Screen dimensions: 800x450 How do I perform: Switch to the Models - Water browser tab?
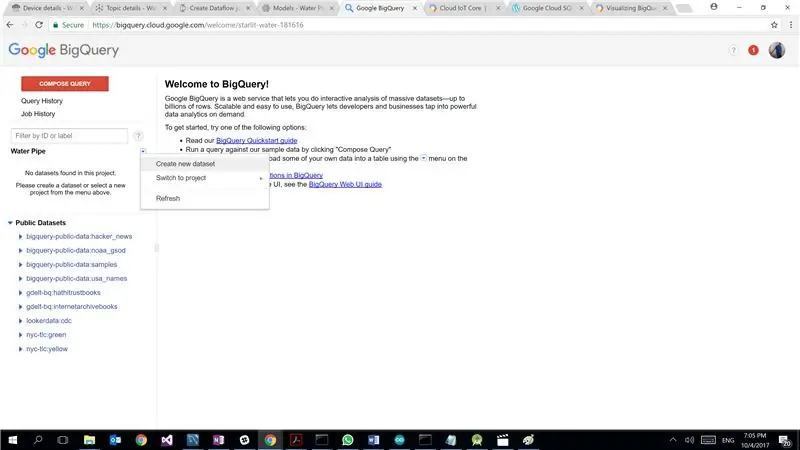point(297,8)
